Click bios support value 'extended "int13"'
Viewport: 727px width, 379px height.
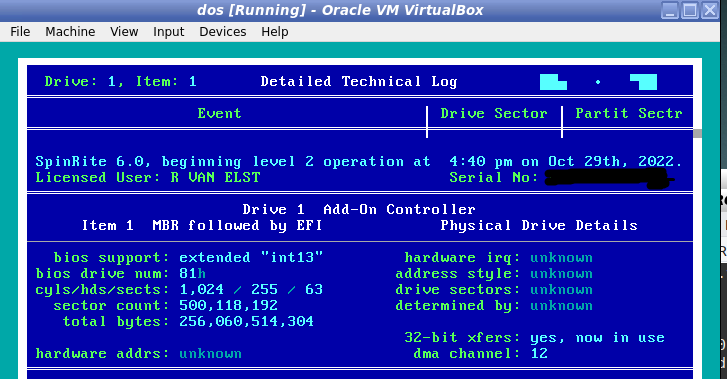pos(251,257)
